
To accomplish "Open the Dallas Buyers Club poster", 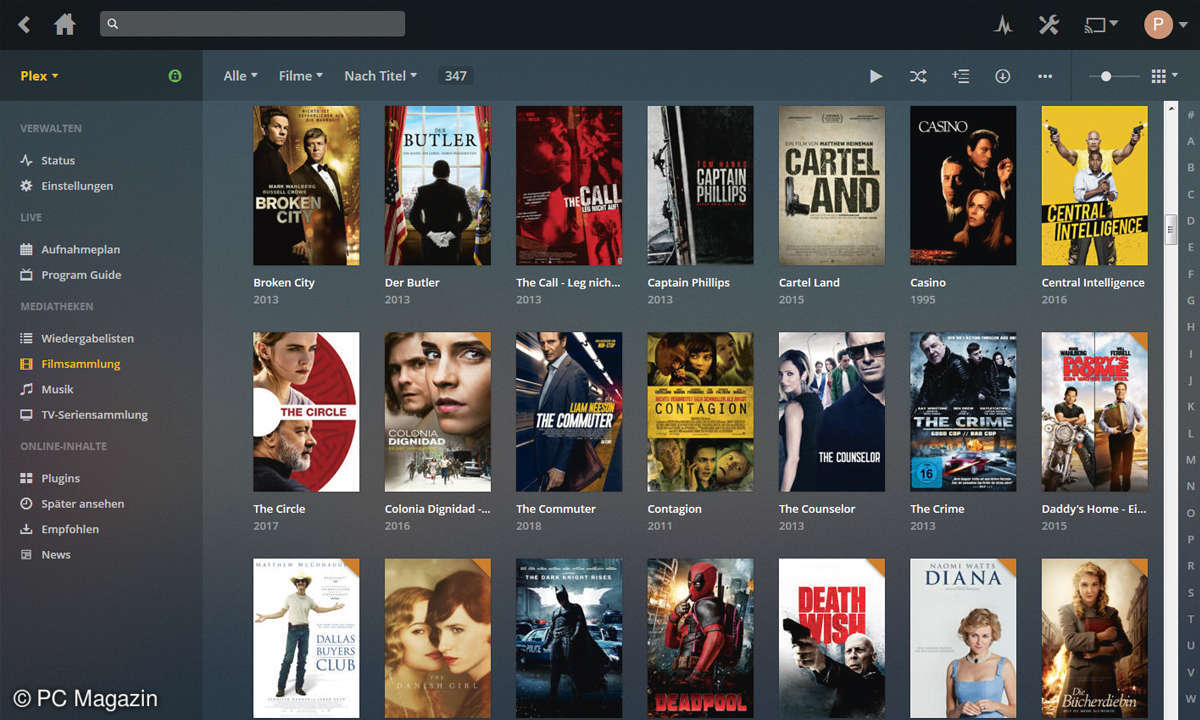I will (306, 638).
